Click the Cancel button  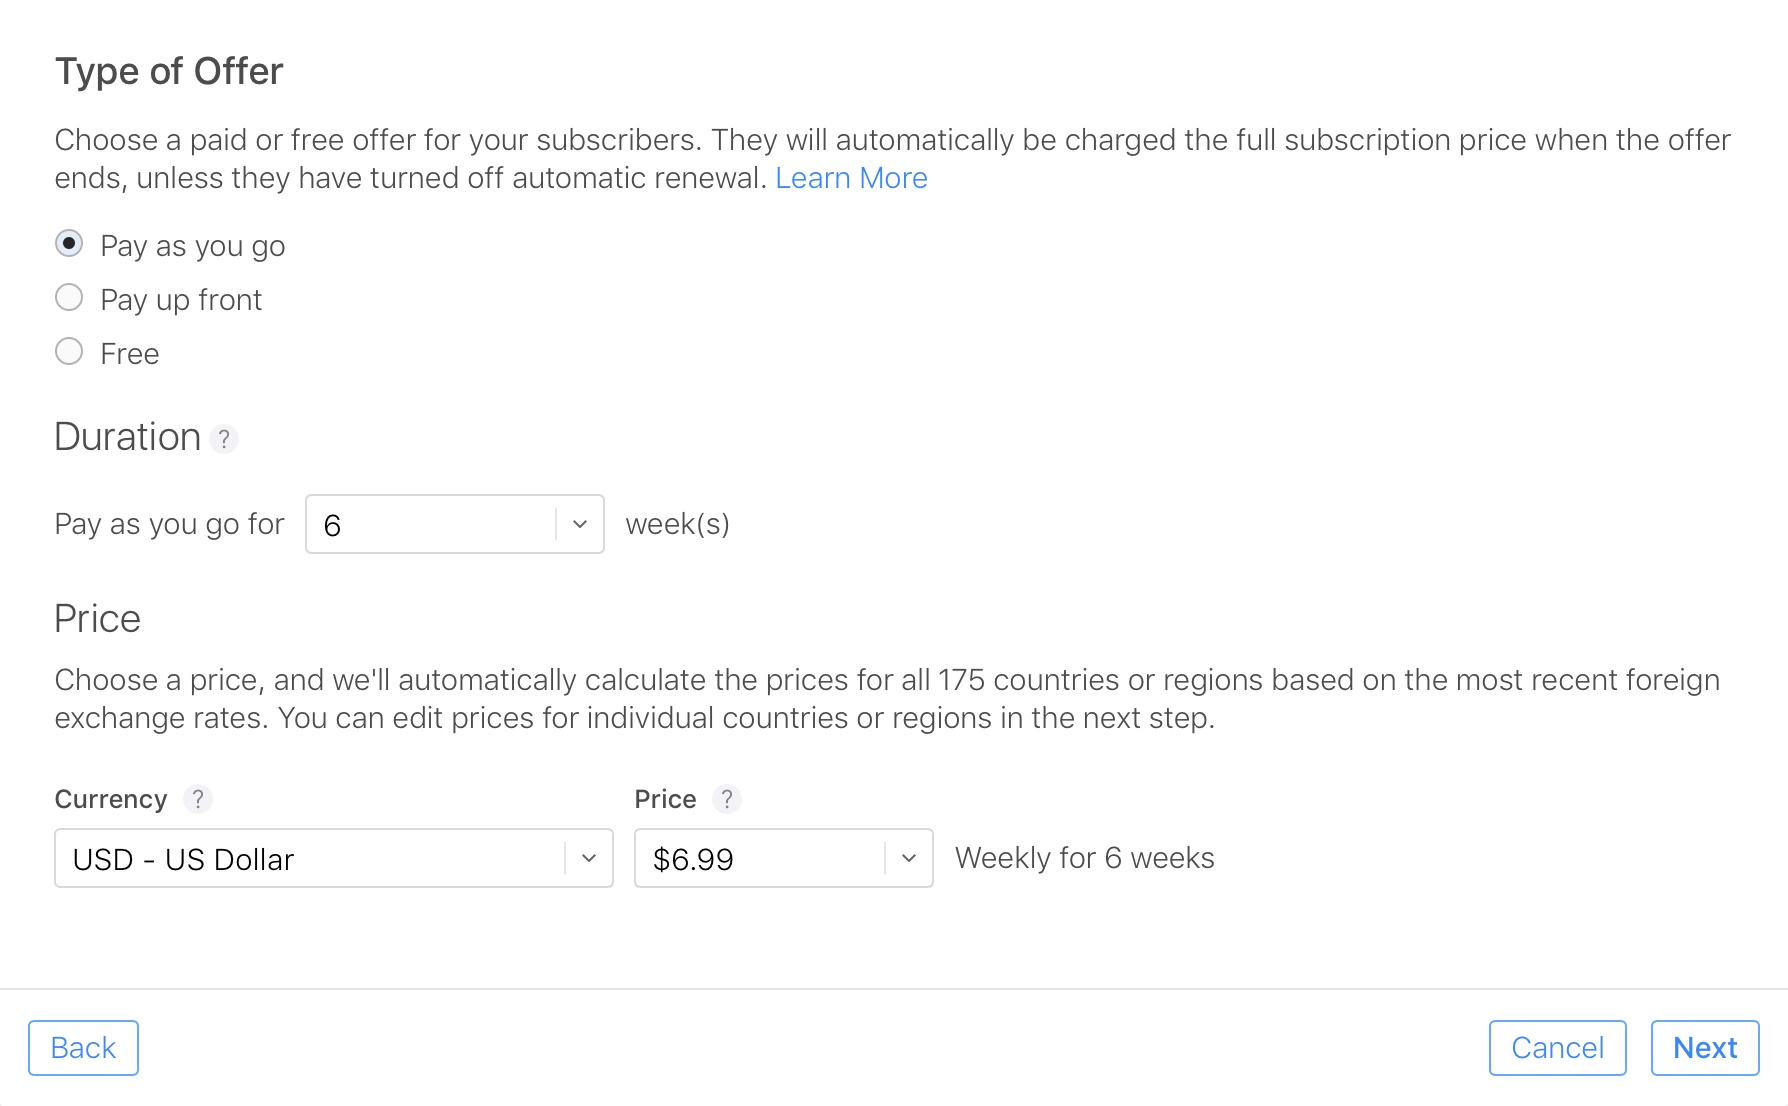[x=1557, y=1048]
